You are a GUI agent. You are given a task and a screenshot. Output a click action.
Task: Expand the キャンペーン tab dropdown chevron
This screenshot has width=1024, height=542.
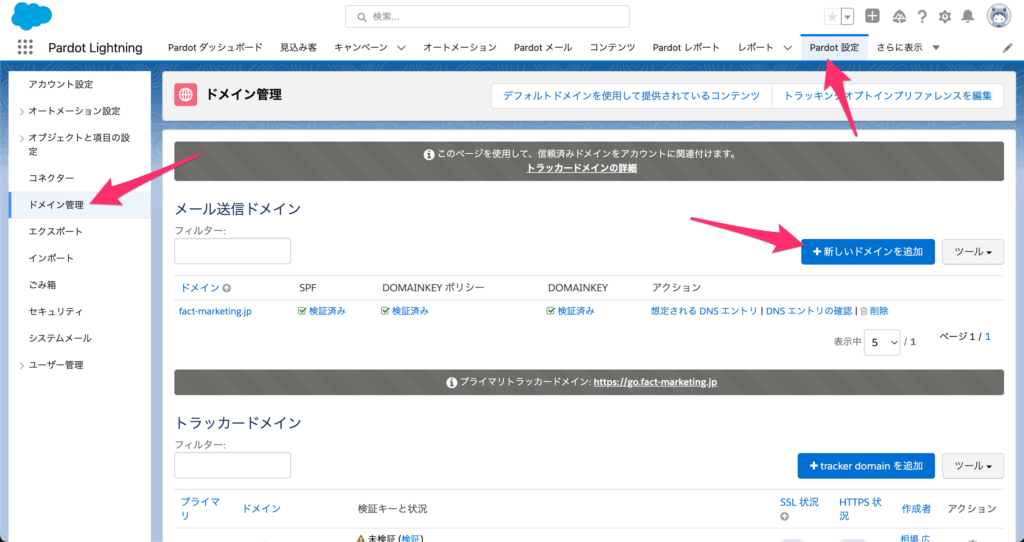(401, 48)
